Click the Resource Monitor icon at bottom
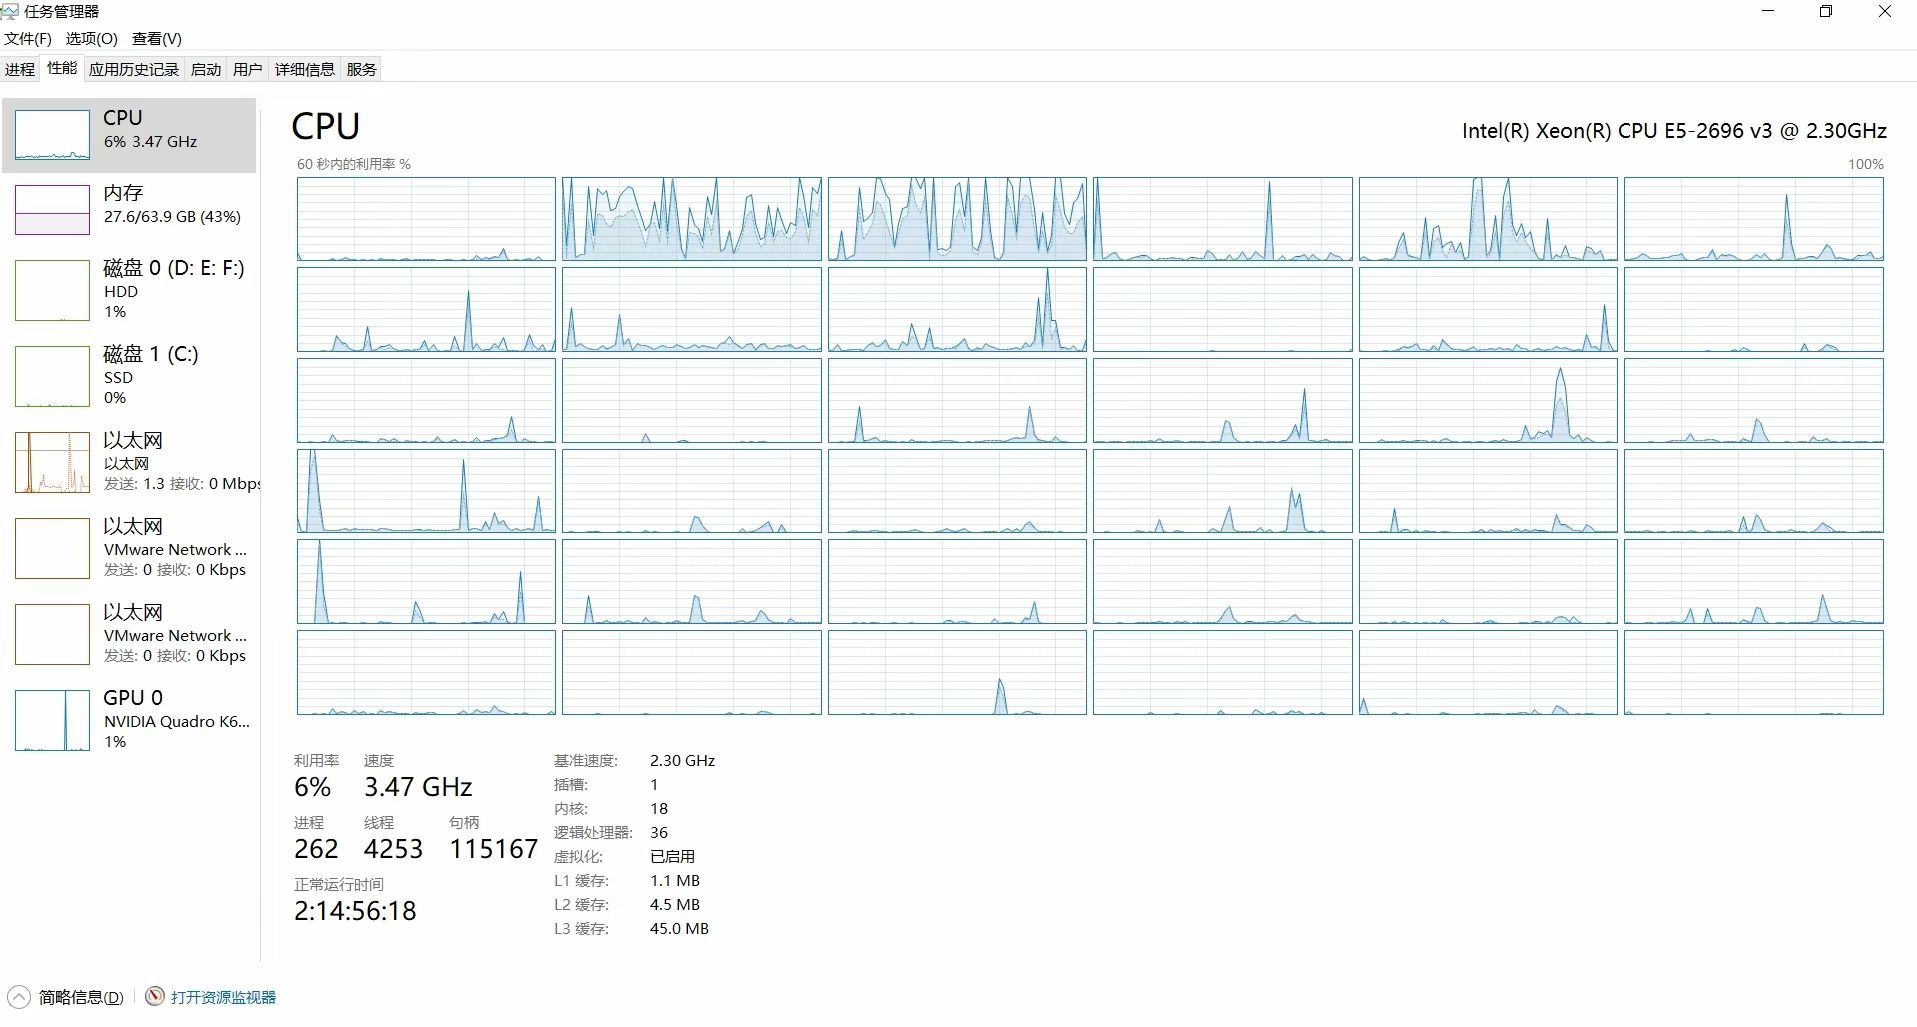The image size is (1917, 1027). point(155,996)
